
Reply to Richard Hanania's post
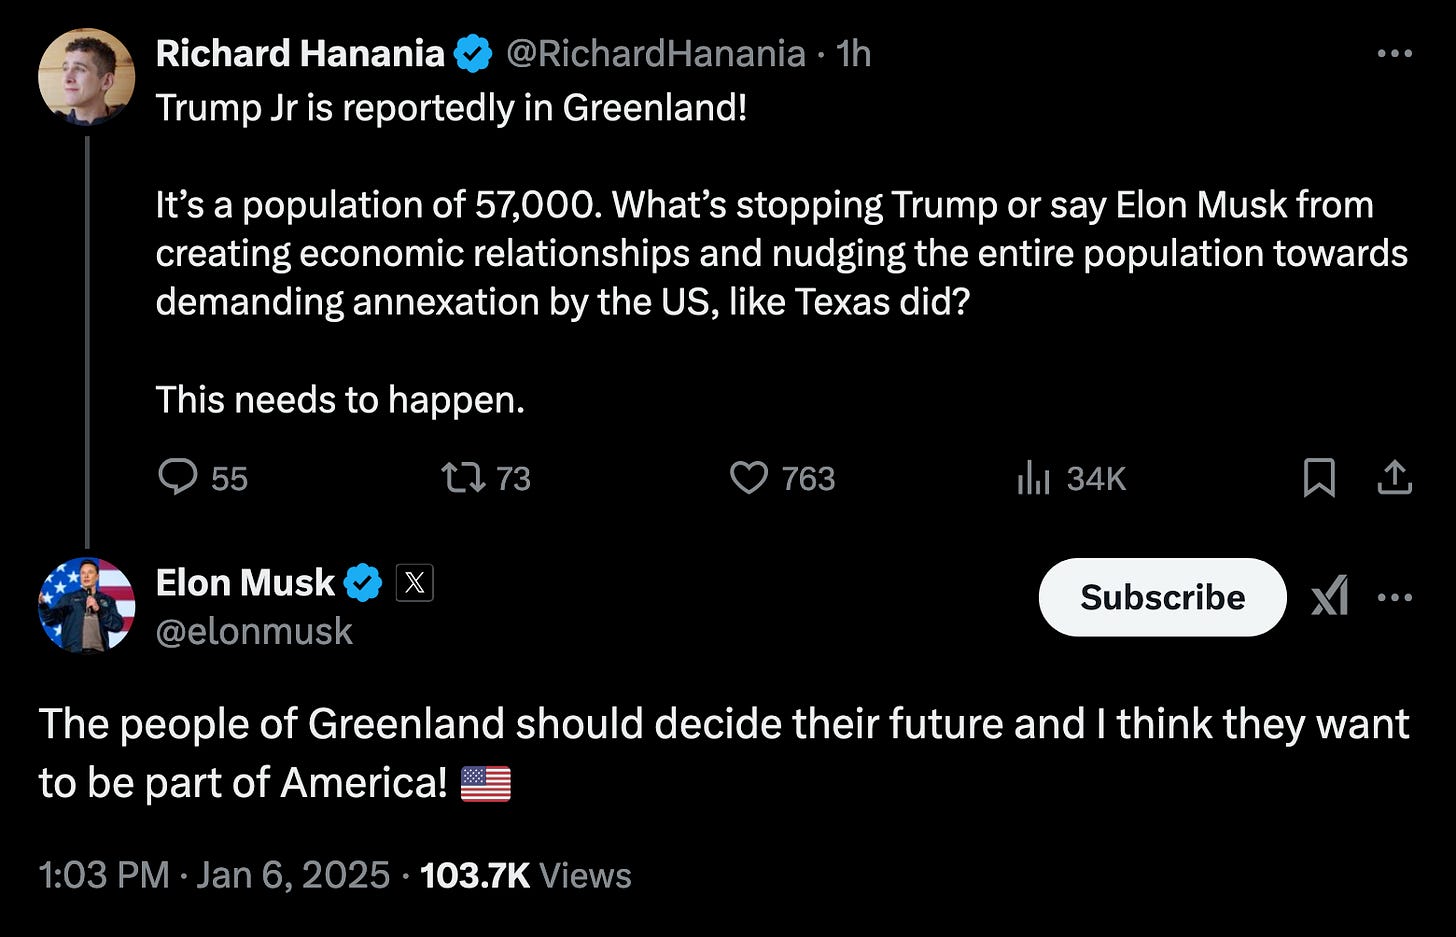pos(203,478)
